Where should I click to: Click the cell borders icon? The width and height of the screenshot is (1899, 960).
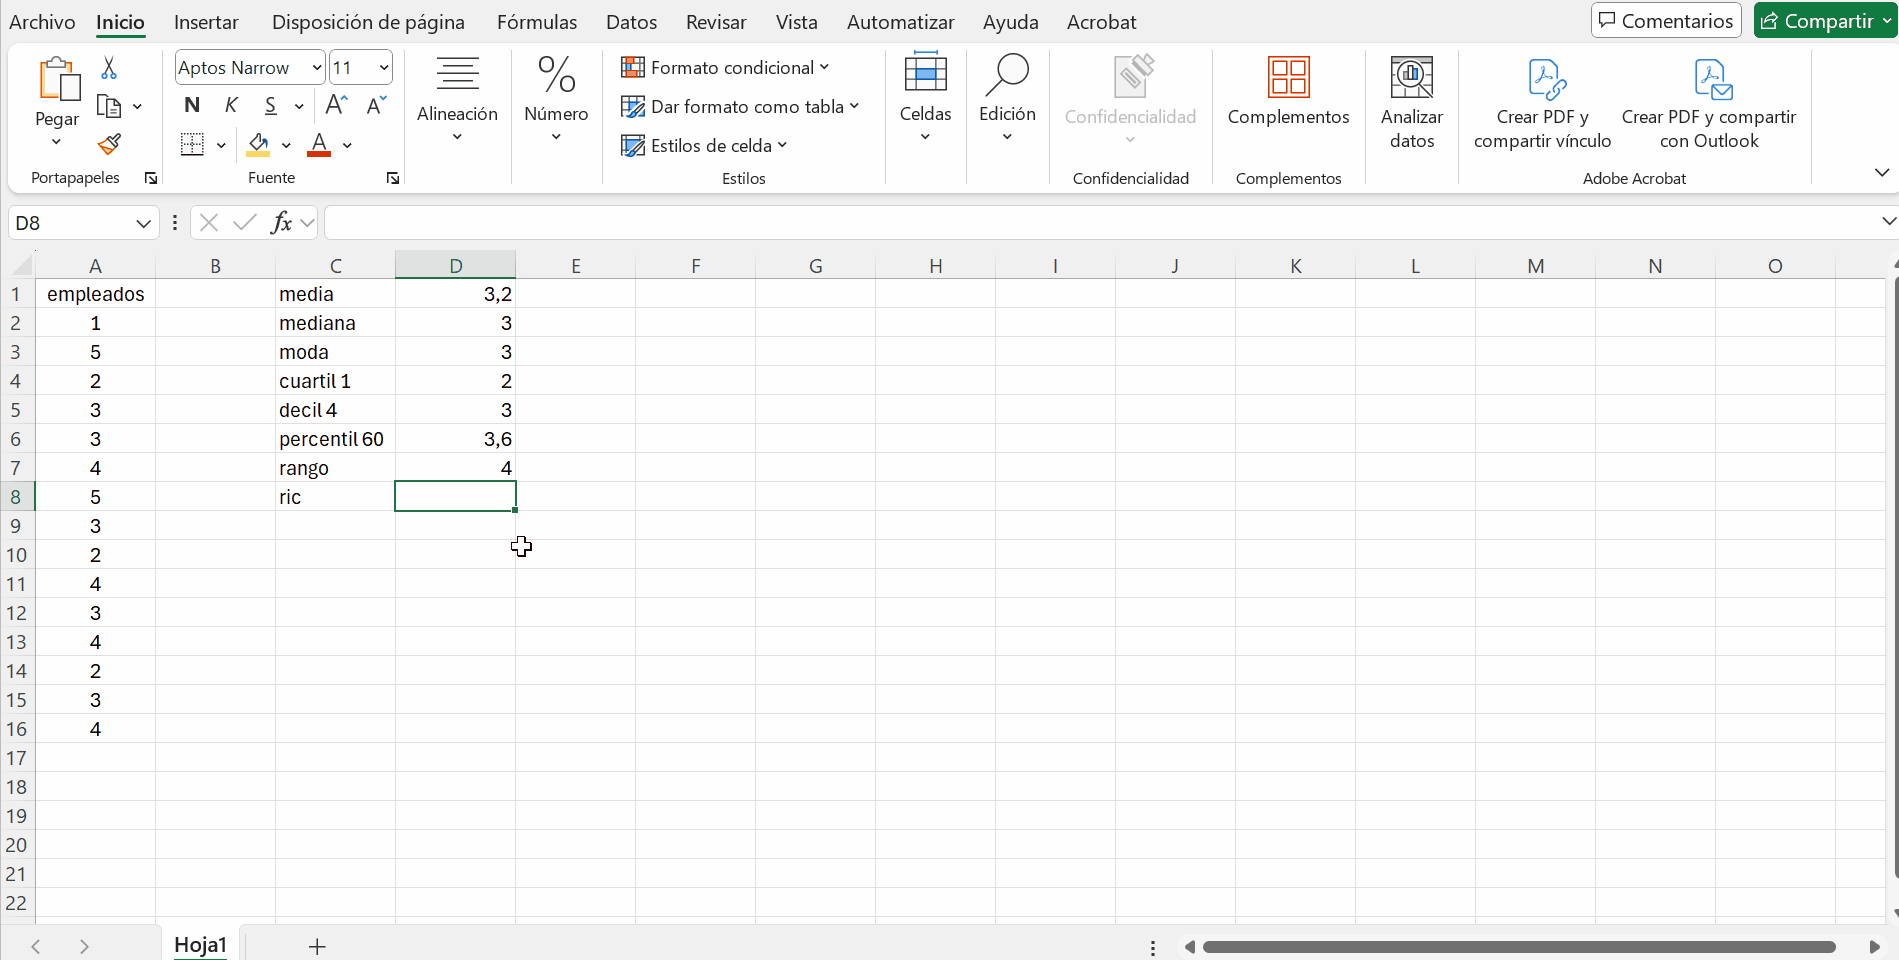tap(192, 145)
